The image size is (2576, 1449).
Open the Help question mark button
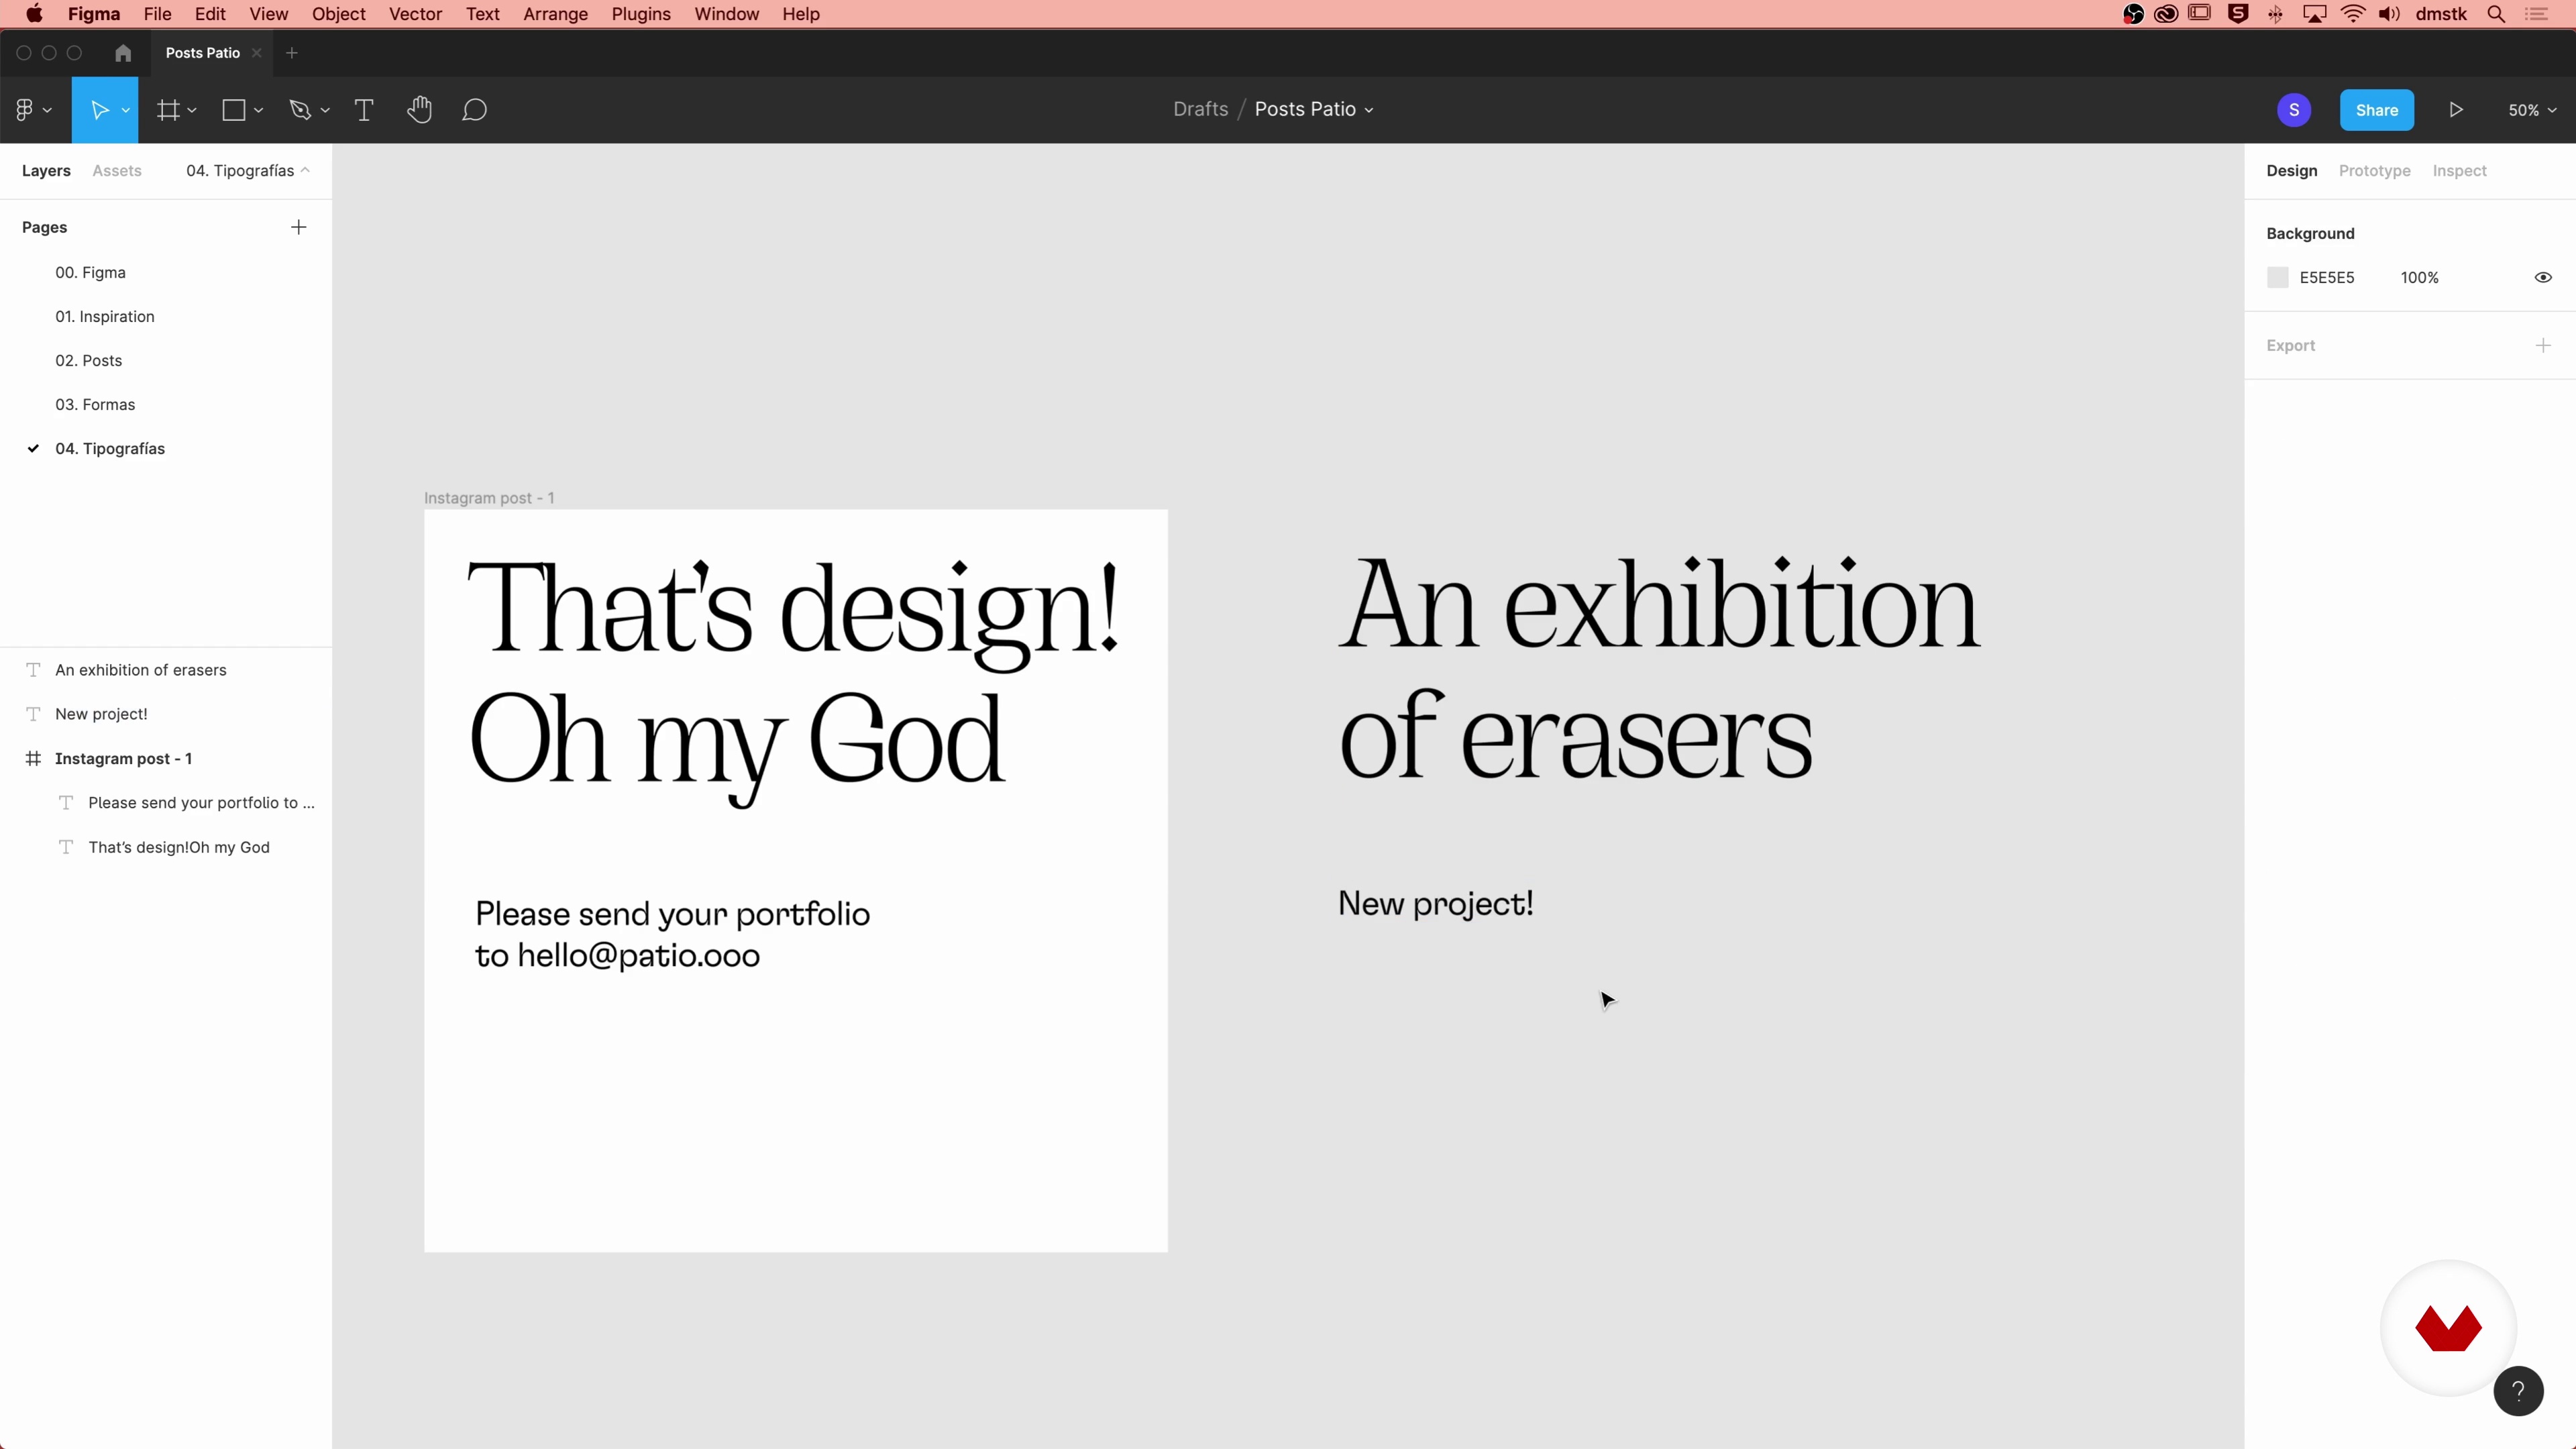2518,1391
